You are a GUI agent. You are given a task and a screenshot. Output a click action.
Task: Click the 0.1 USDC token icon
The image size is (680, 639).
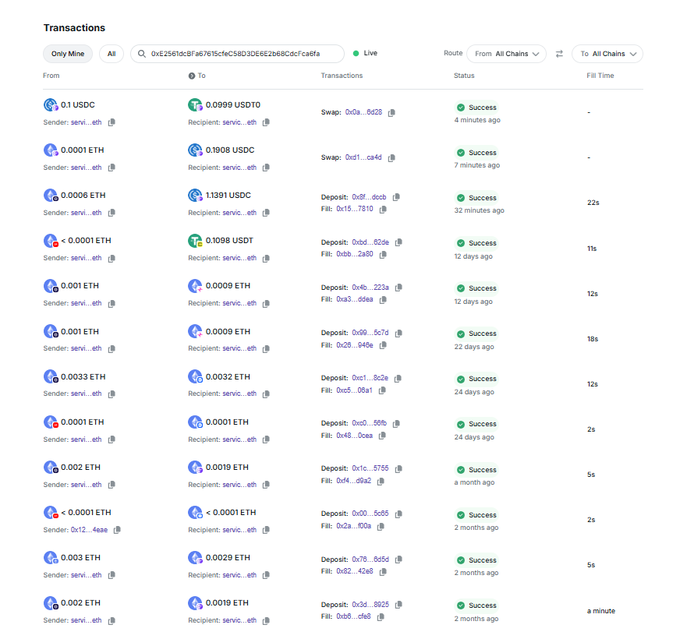(x=51, y=105)
